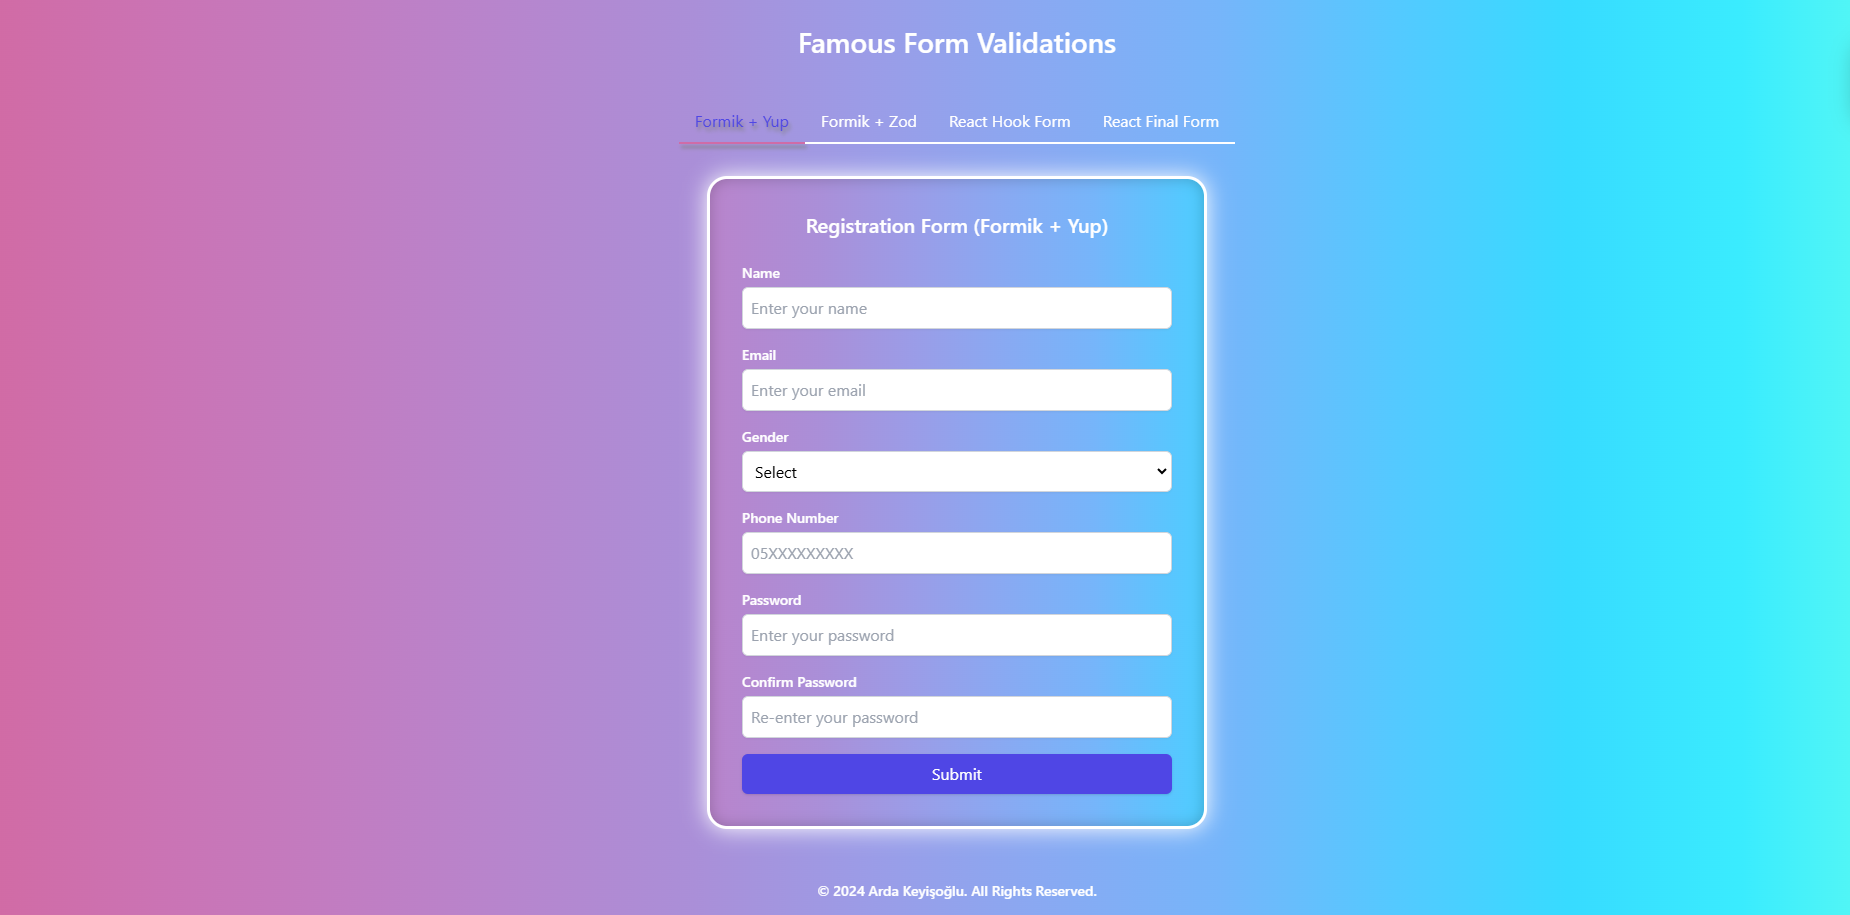
Task: Click the Name field label
Action: pyautogui.click(x=761, y=273)
